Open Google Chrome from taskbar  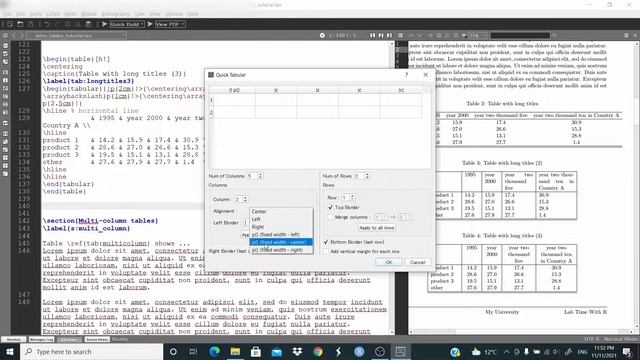point(318,351)
